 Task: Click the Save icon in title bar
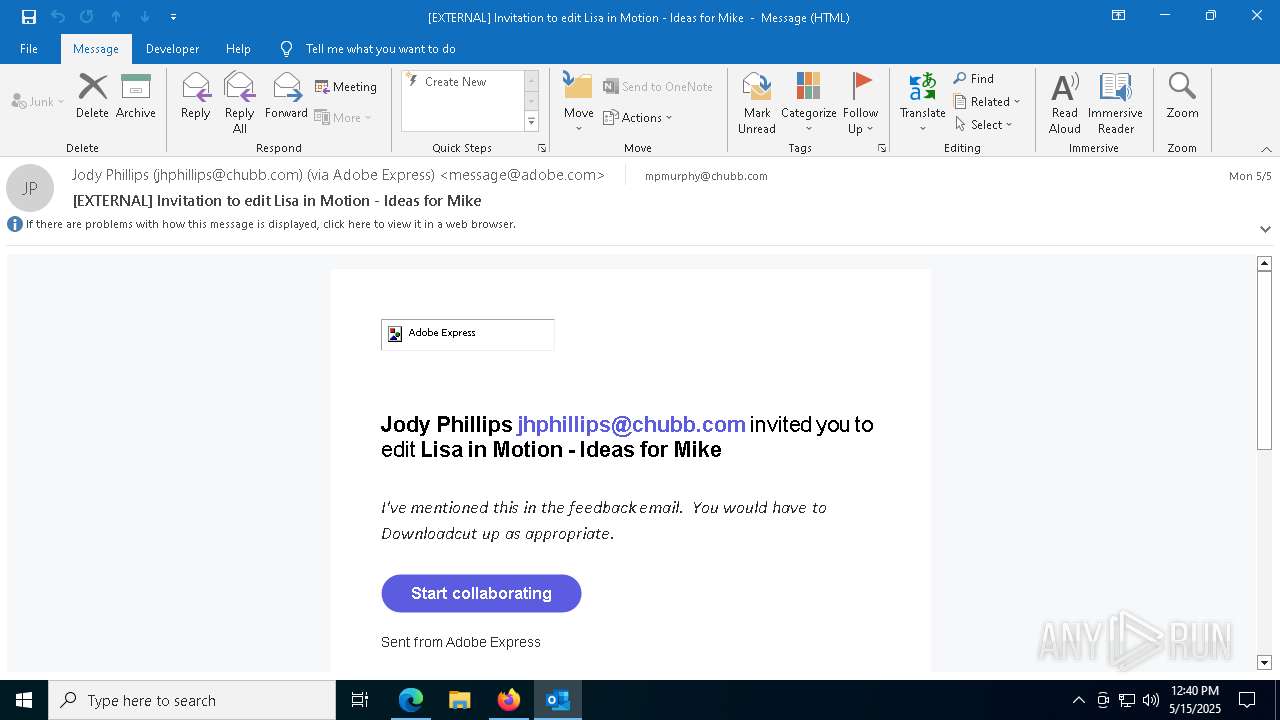tap(29, 17)
